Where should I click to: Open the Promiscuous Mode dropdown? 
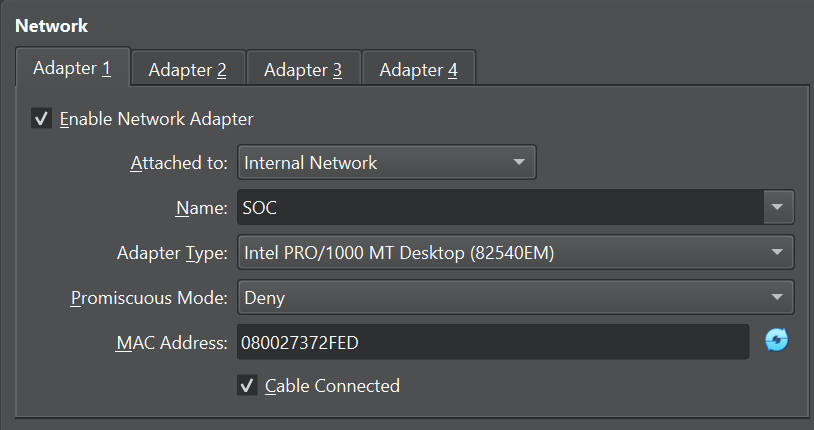(515, 297)
